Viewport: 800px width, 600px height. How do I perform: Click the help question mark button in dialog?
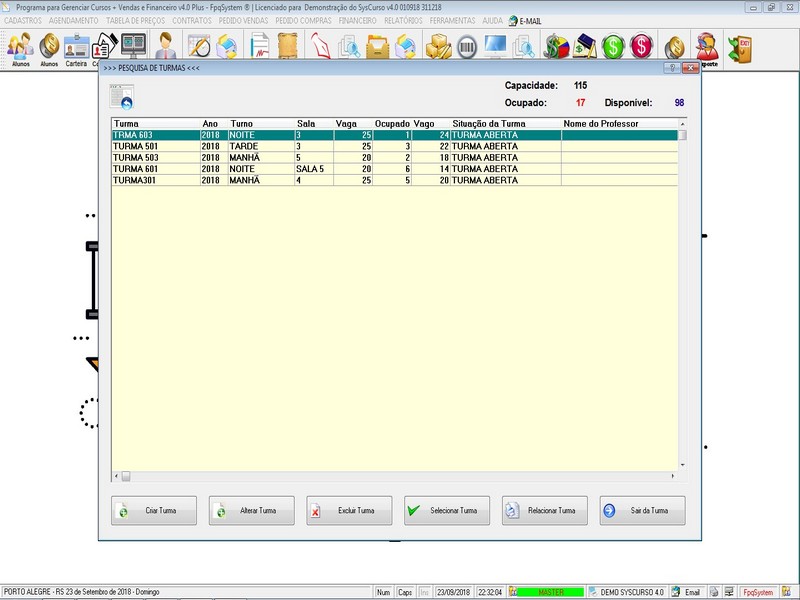click(x=672, y=68)
